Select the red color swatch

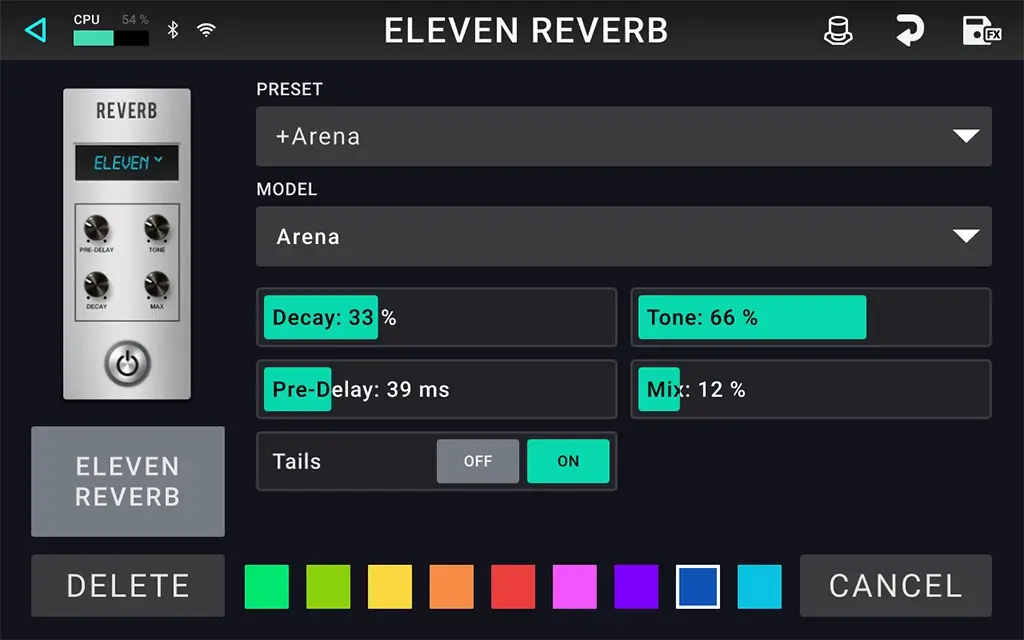(513, 586)
